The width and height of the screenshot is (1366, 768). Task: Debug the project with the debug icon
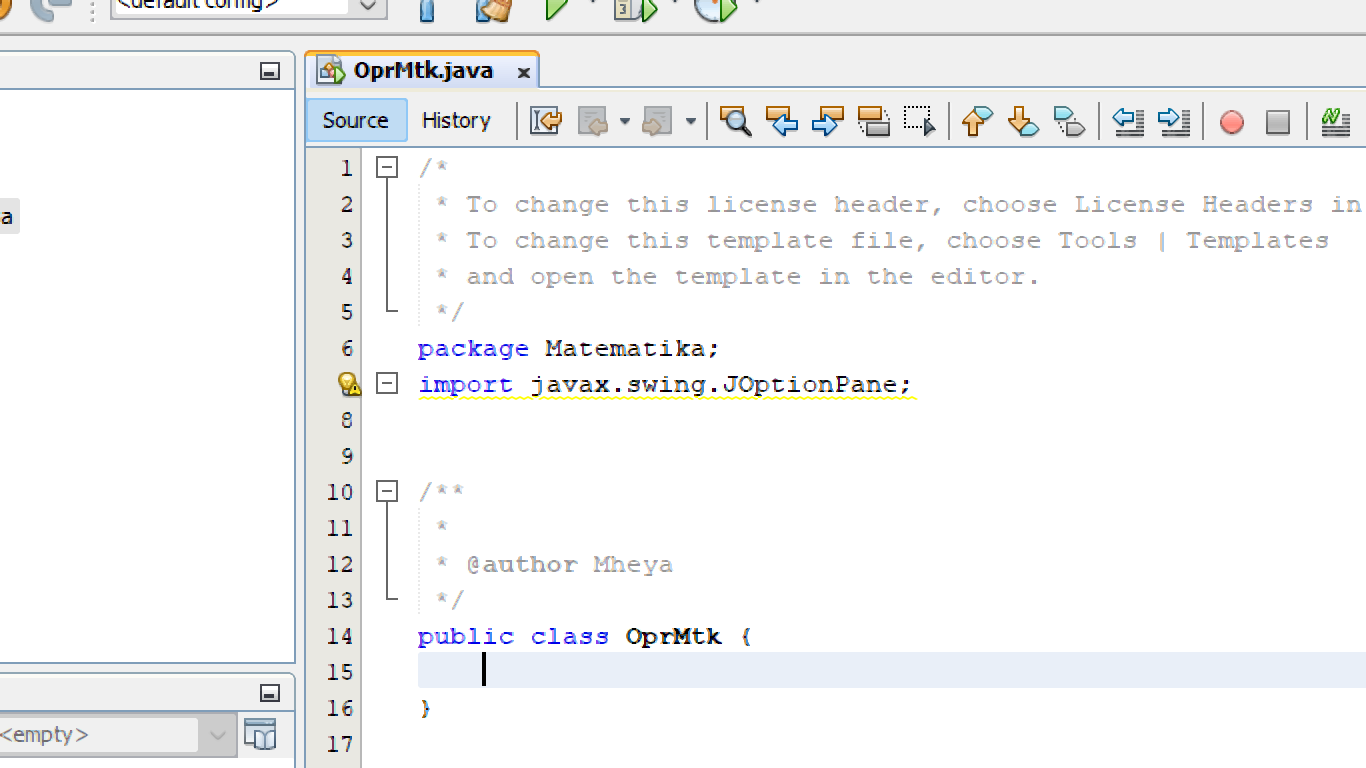click(634, 10)
